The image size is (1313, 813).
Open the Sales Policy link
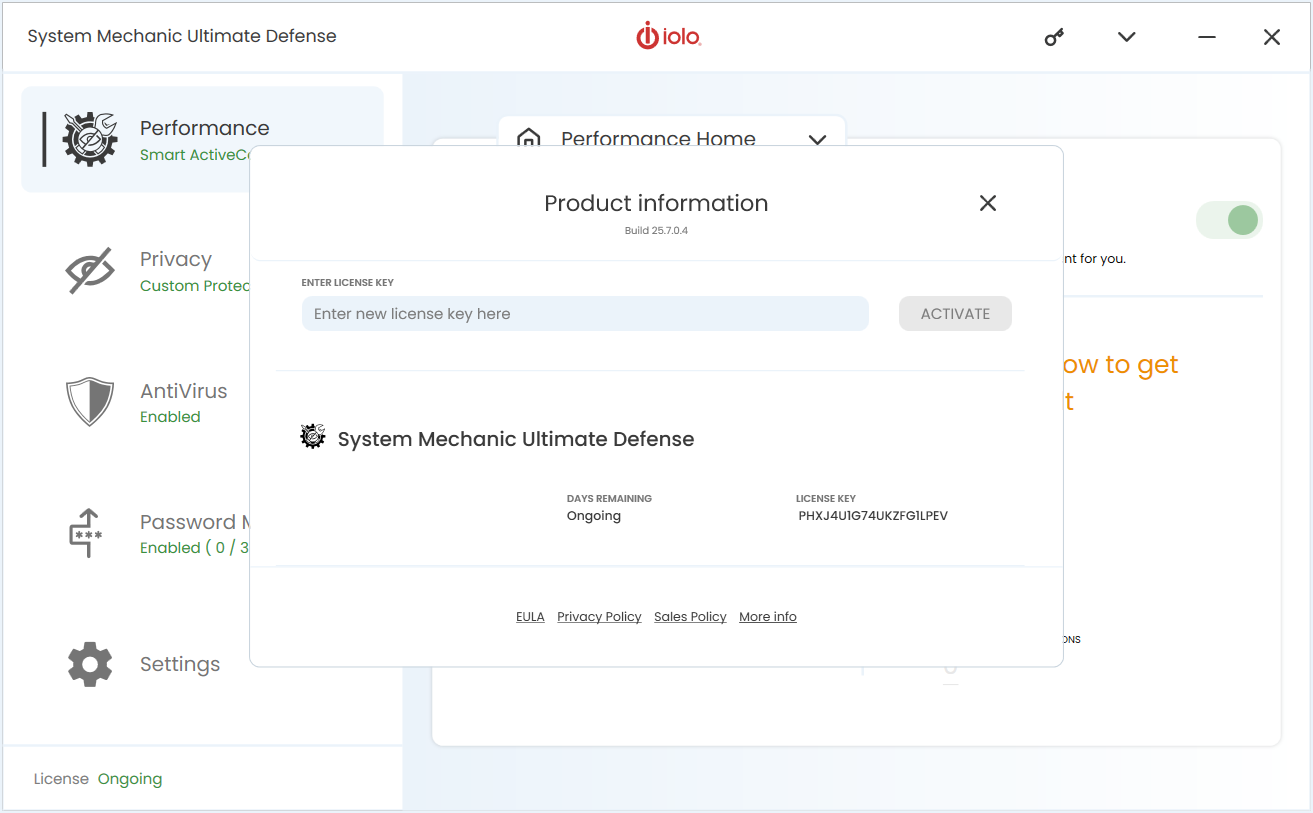click(690, 617)
